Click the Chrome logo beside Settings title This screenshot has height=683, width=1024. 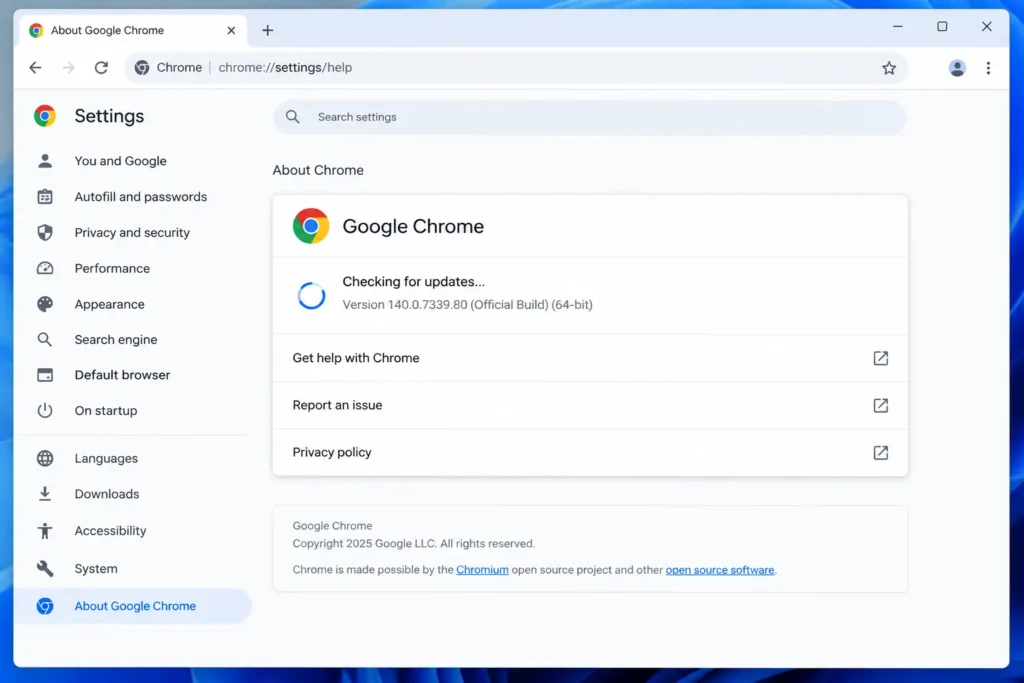pos(45,116)
